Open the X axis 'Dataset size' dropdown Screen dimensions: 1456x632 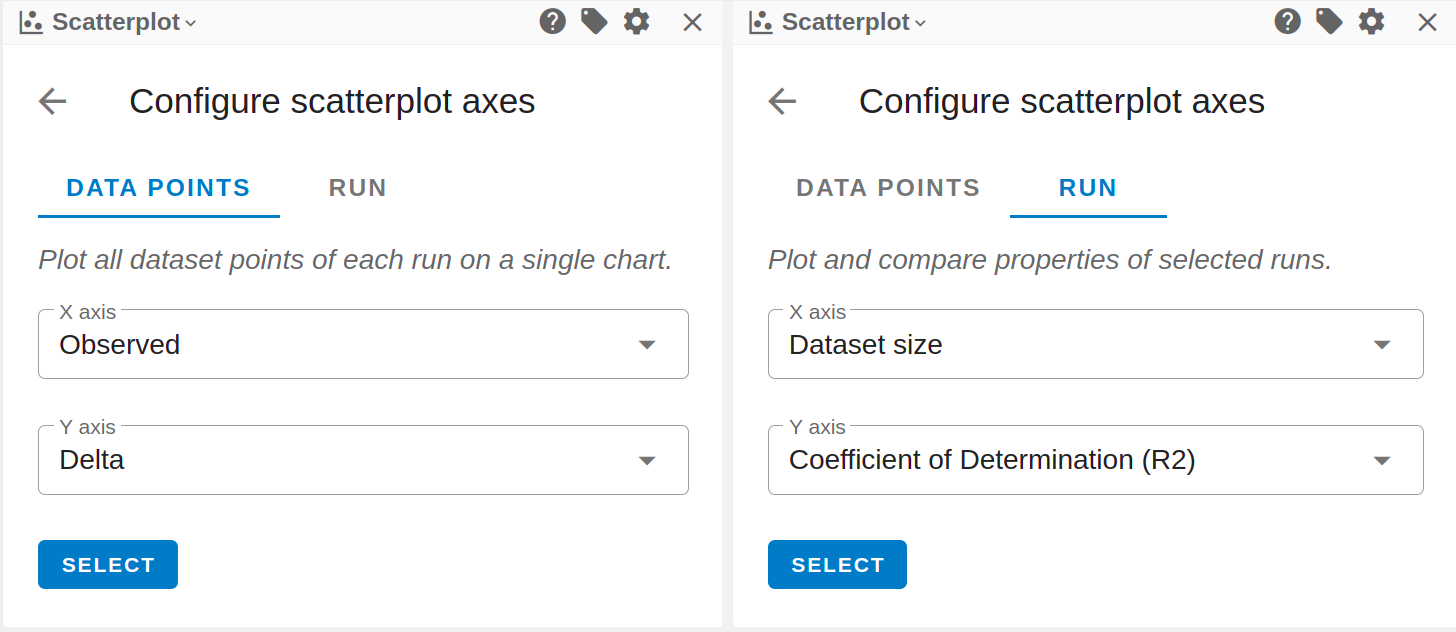(1095, 345)
